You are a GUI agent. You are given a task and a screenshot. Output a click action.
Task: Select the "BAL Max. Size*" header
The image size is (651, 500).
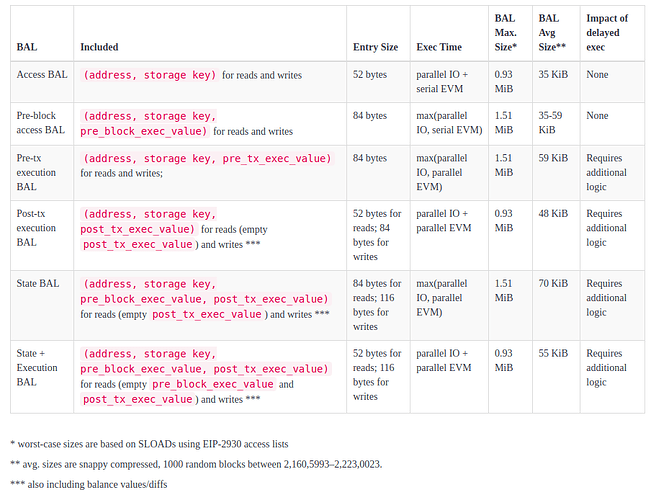pyautogui.click(x=505, y=32)
